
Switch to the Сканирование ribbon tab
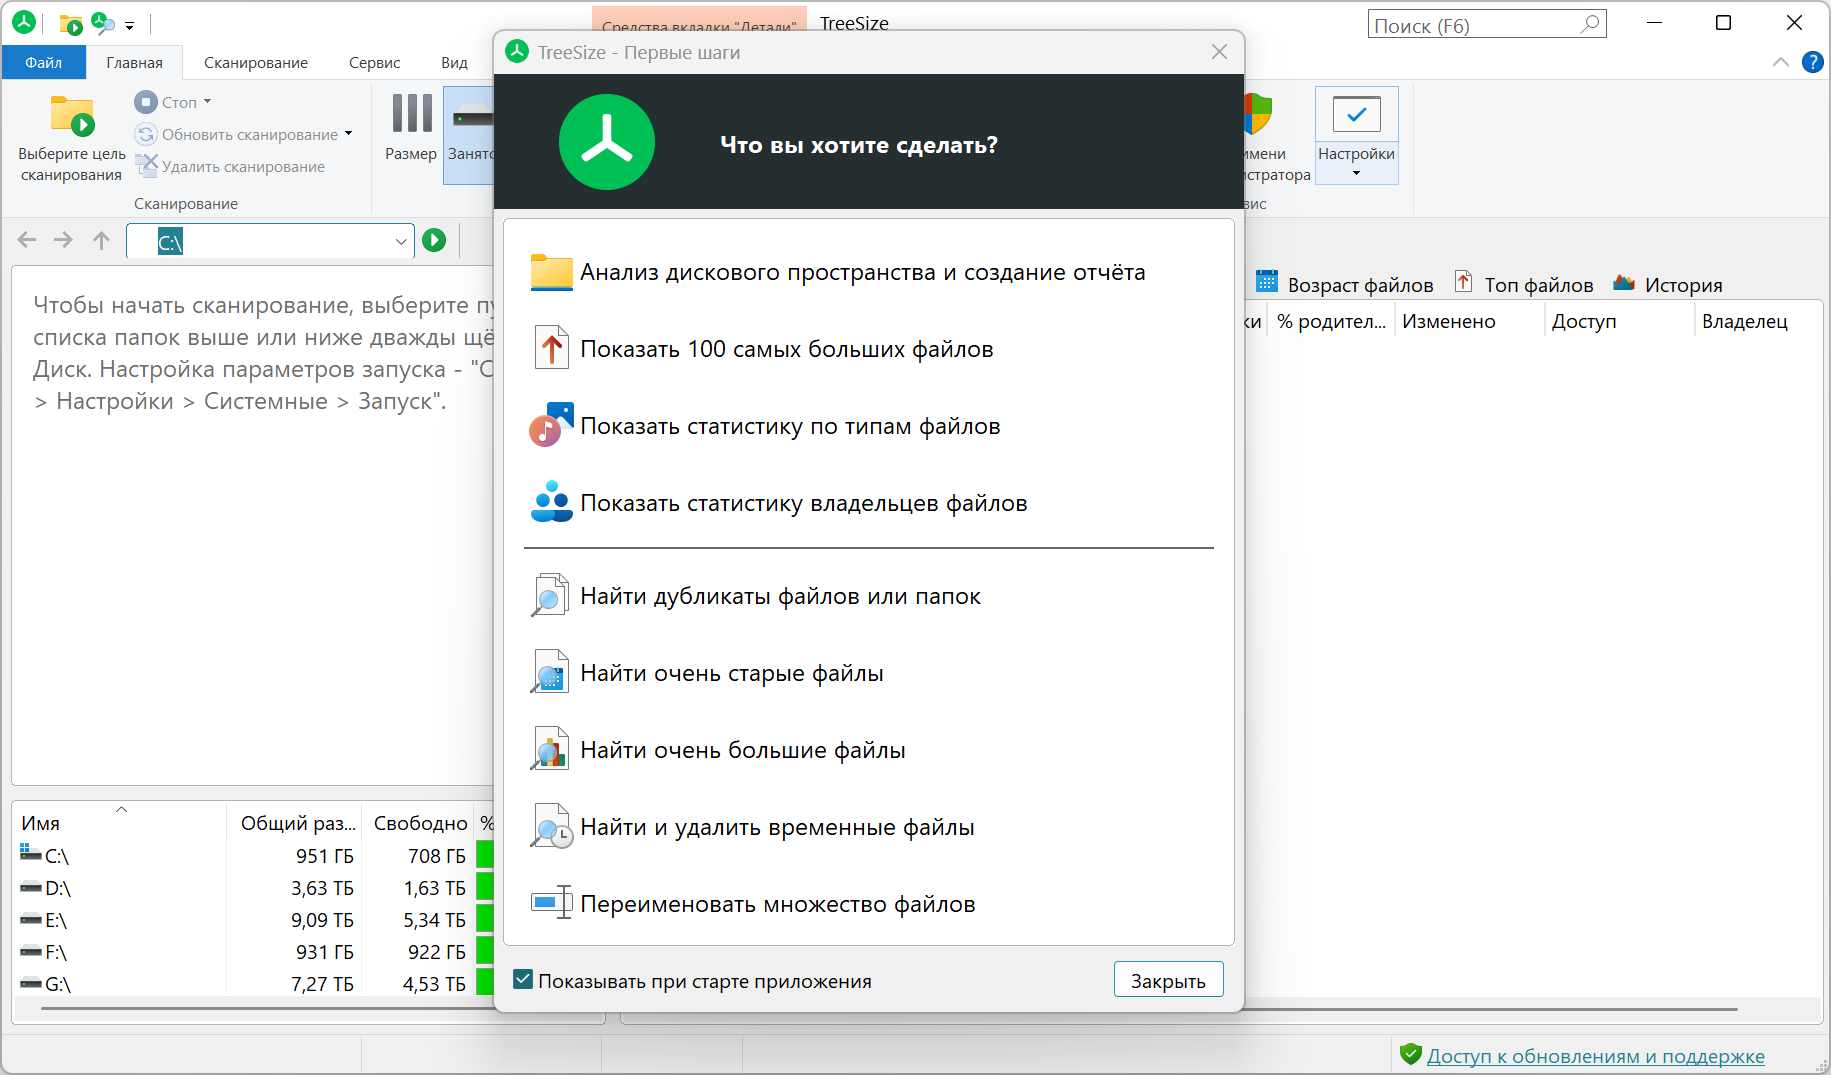pos(256,62)
